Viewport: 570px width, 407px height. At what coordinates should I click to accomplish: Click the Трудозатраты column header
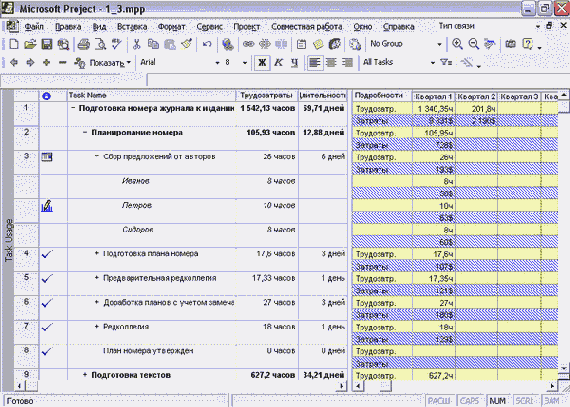pyautogui.click(x=267, y=96)
